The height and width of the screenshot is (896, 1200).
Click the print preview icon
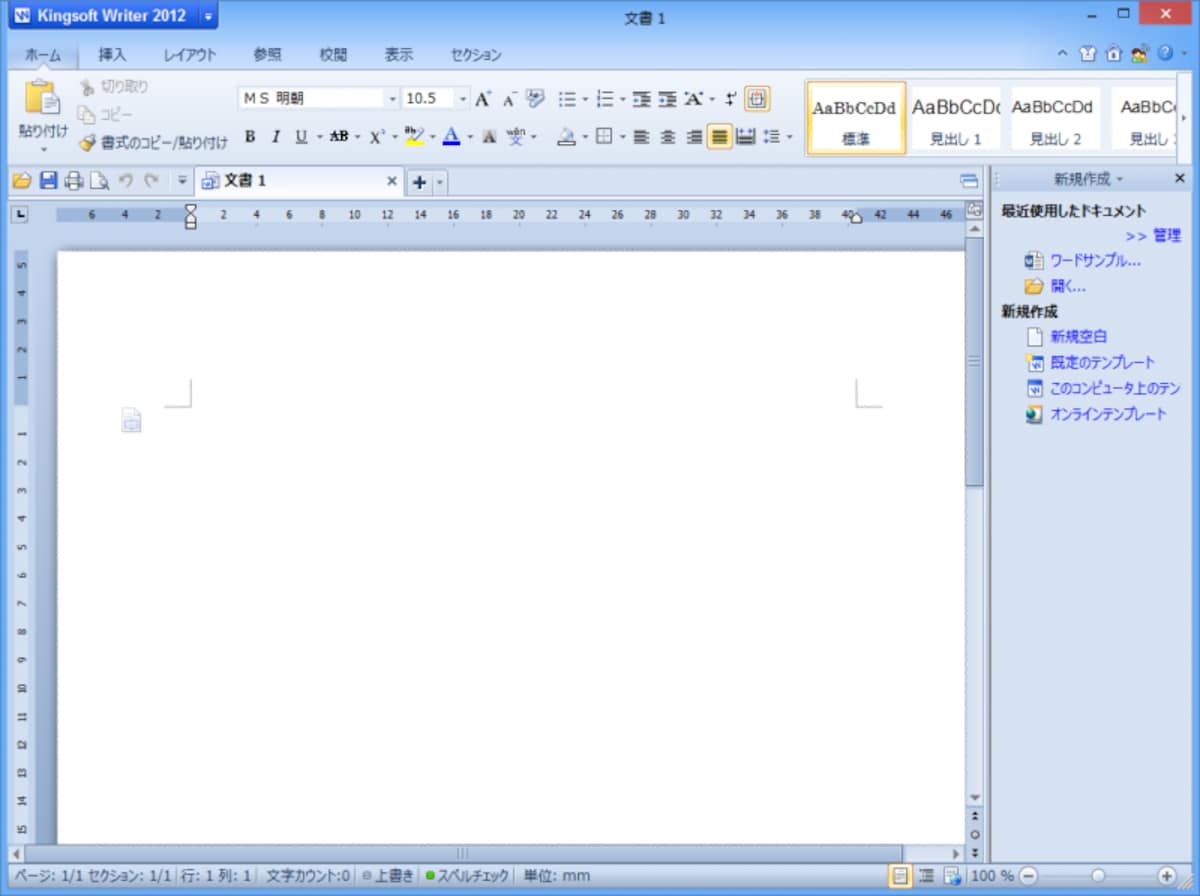coord(99,181)
